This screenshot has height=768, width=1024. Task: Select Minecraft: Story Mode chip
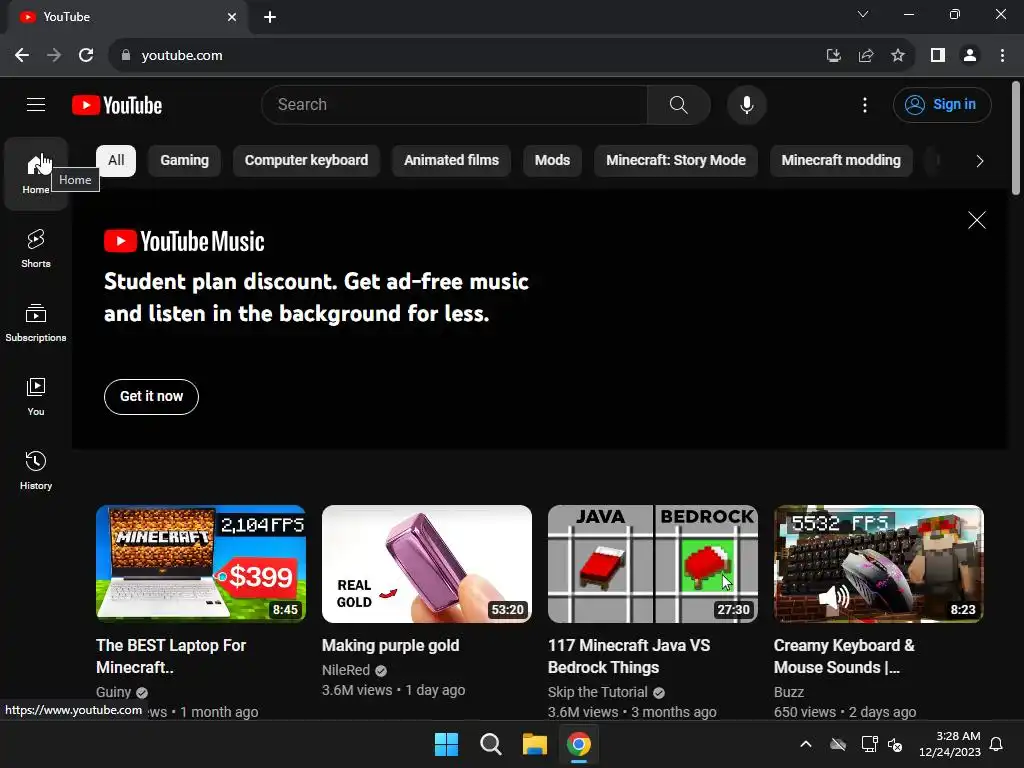click(x=676, y=161)
